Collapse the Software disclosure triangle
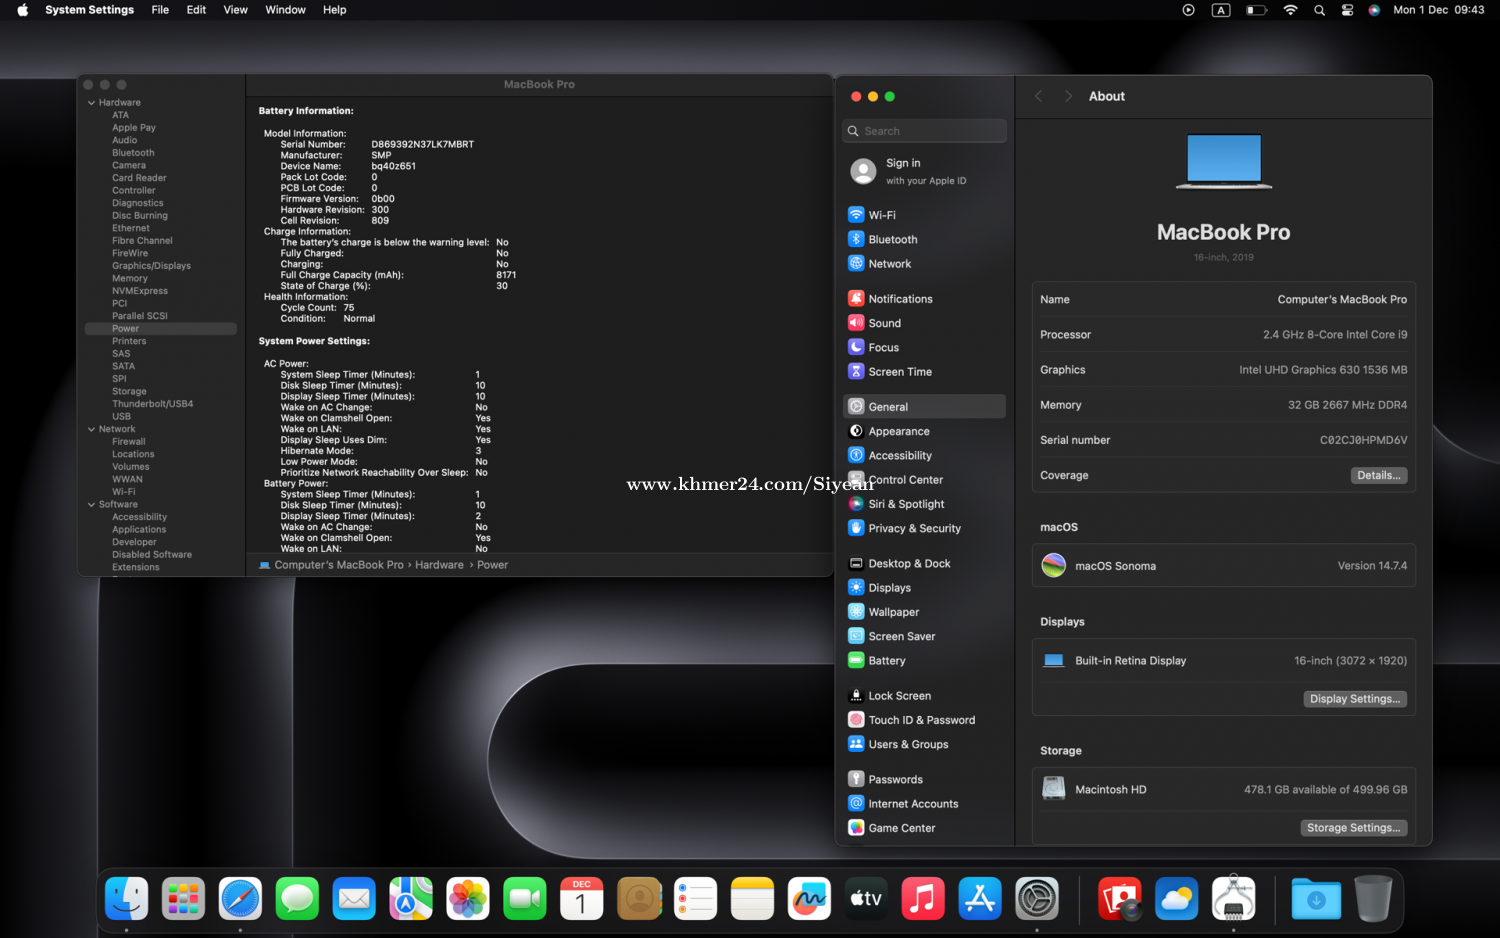 click(92, 505)
